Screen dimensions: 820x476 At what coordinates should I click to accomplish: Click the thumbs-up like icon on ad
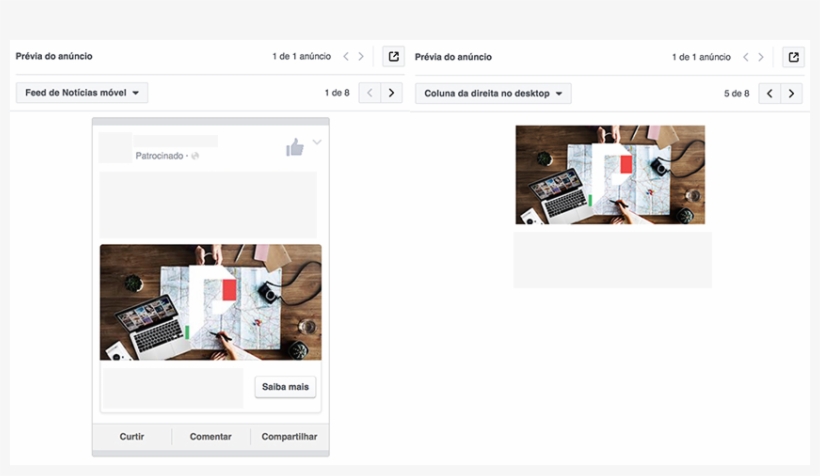coord(294,148)
